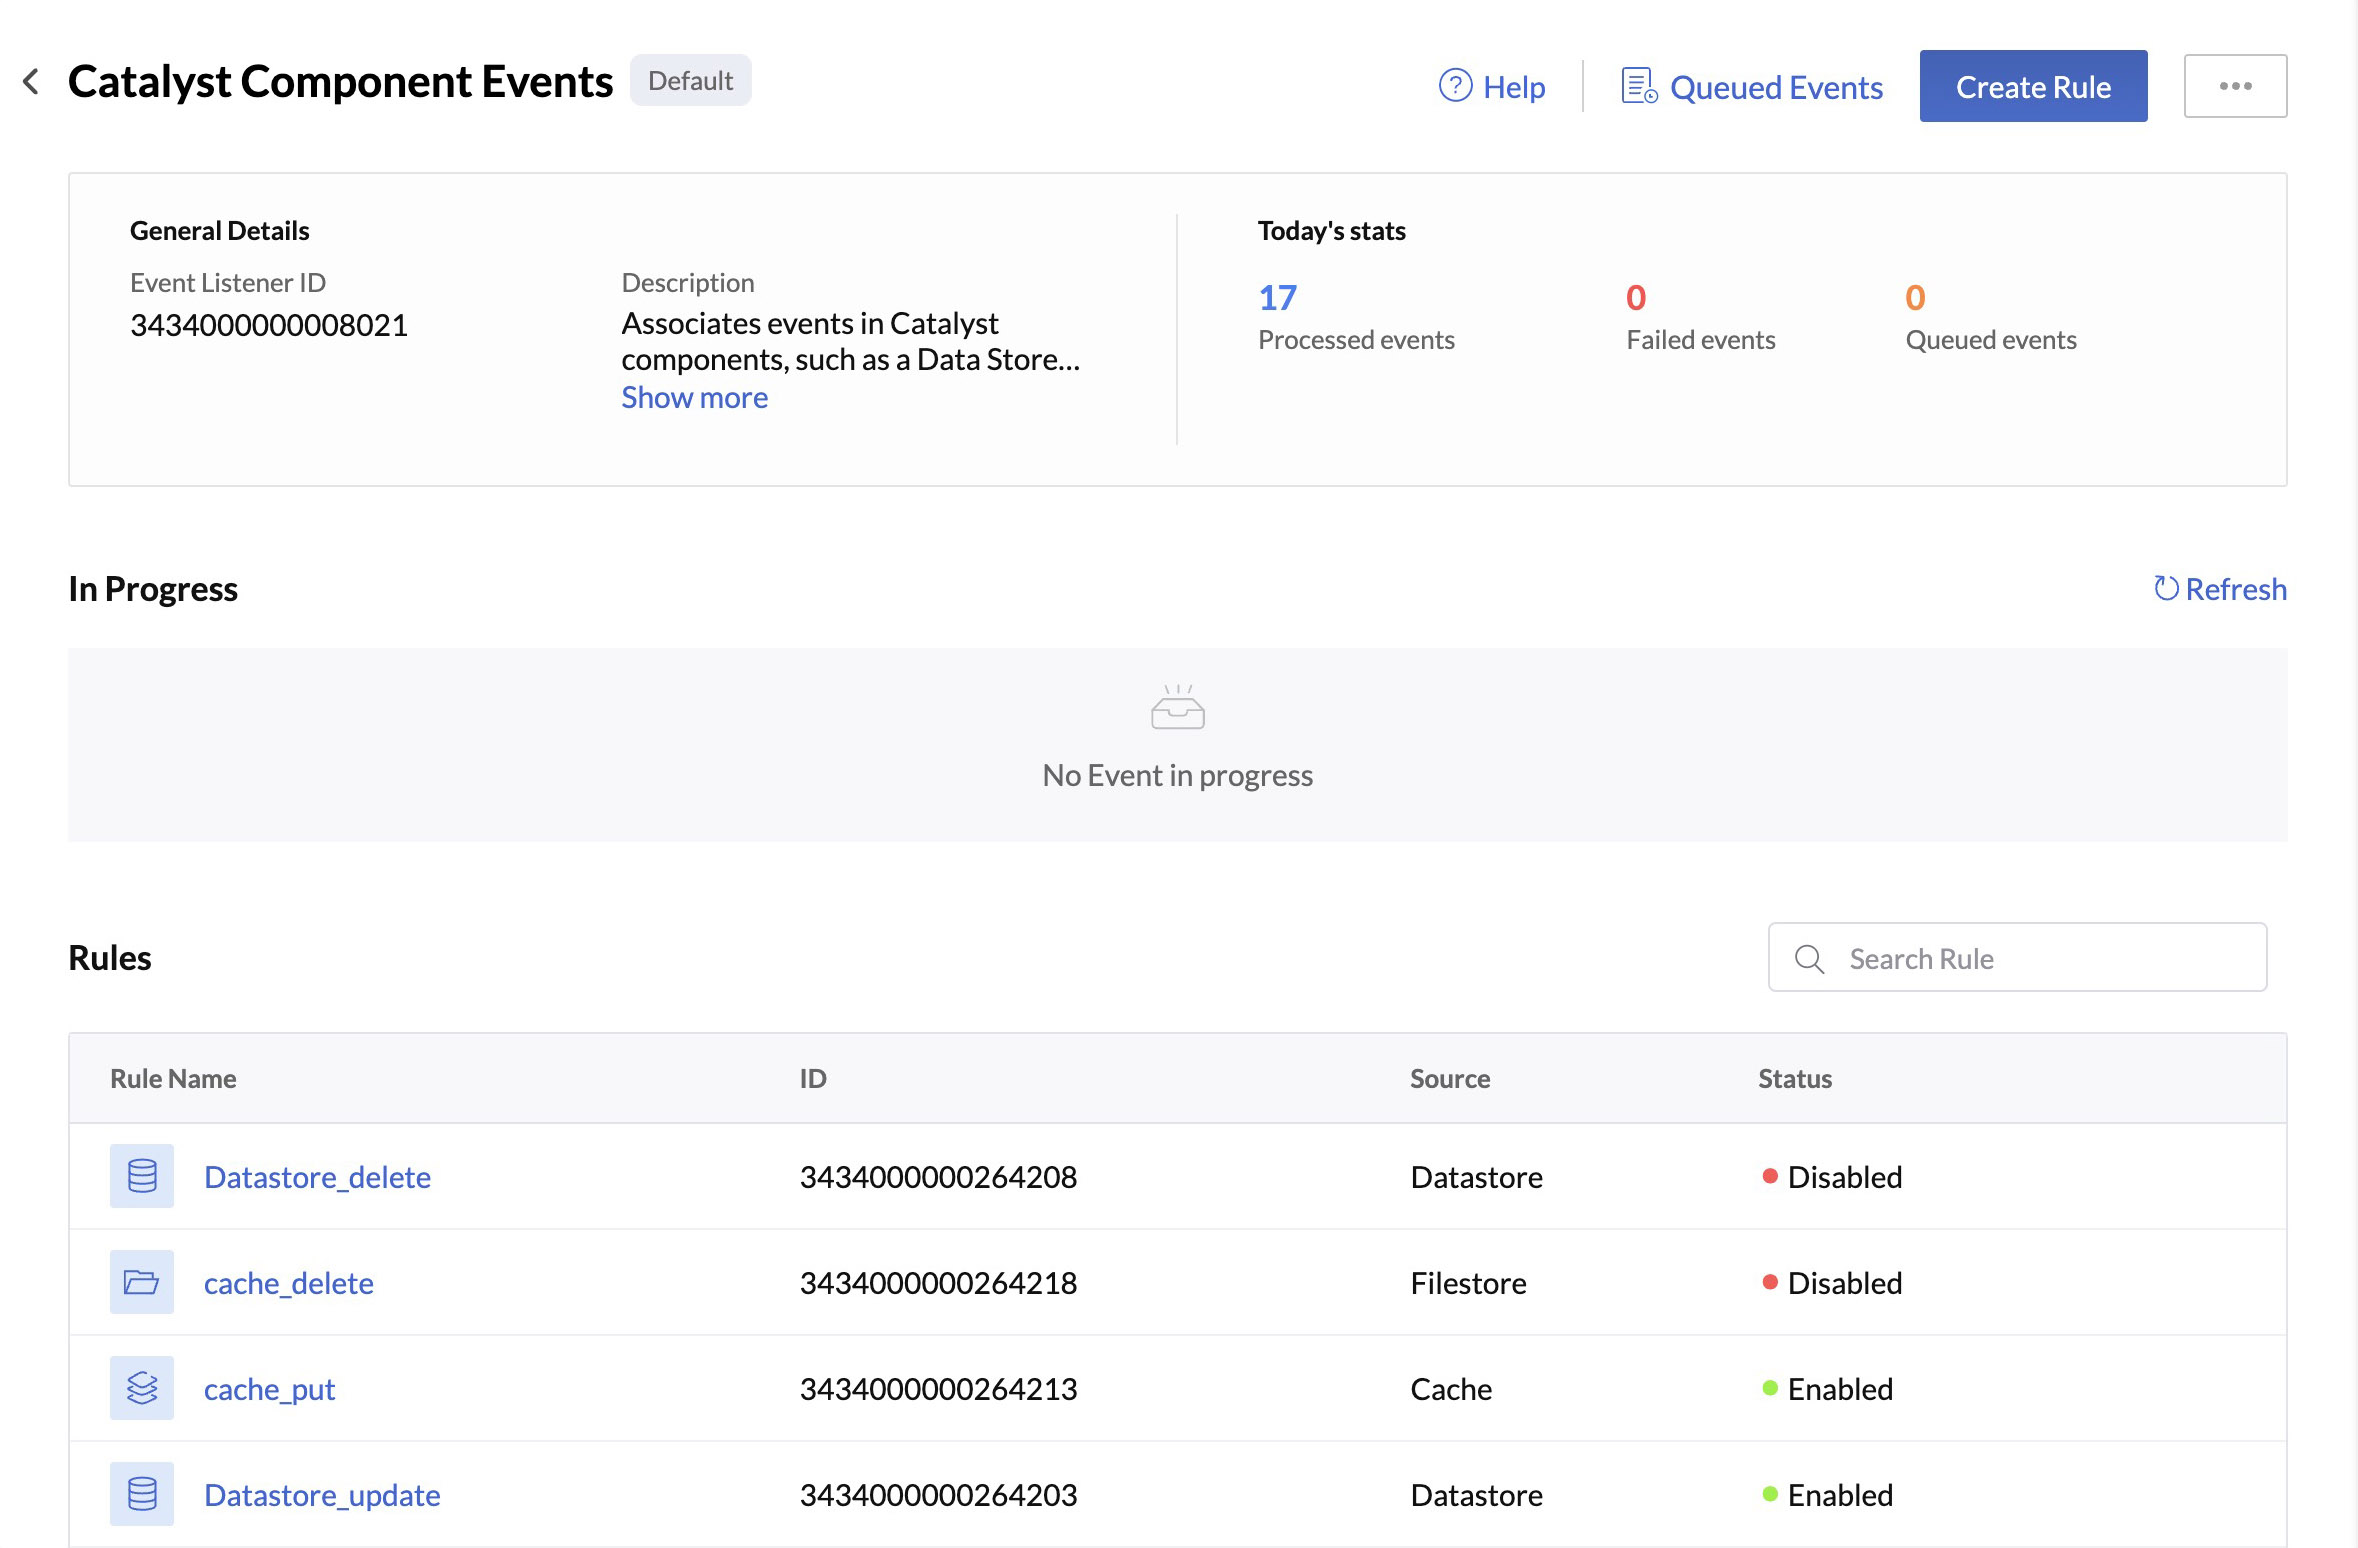Click the Datastore icon for Datastore_update rule
This screenshot has height=1548, width=2358.
142,1493
